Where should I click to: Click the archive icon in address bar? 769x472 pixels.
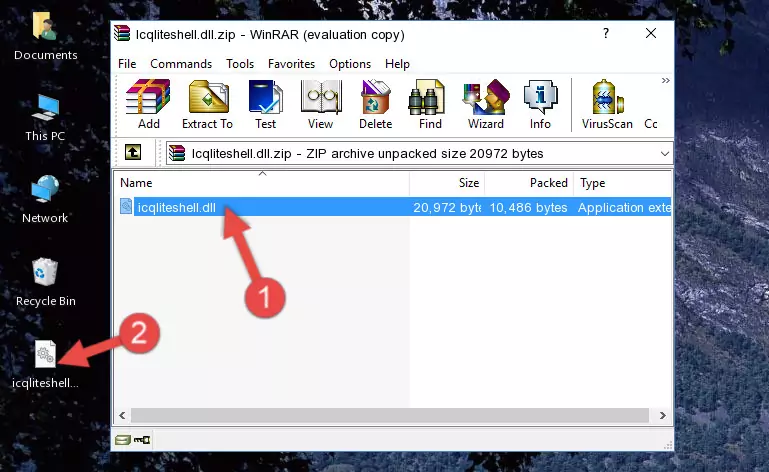177,154
